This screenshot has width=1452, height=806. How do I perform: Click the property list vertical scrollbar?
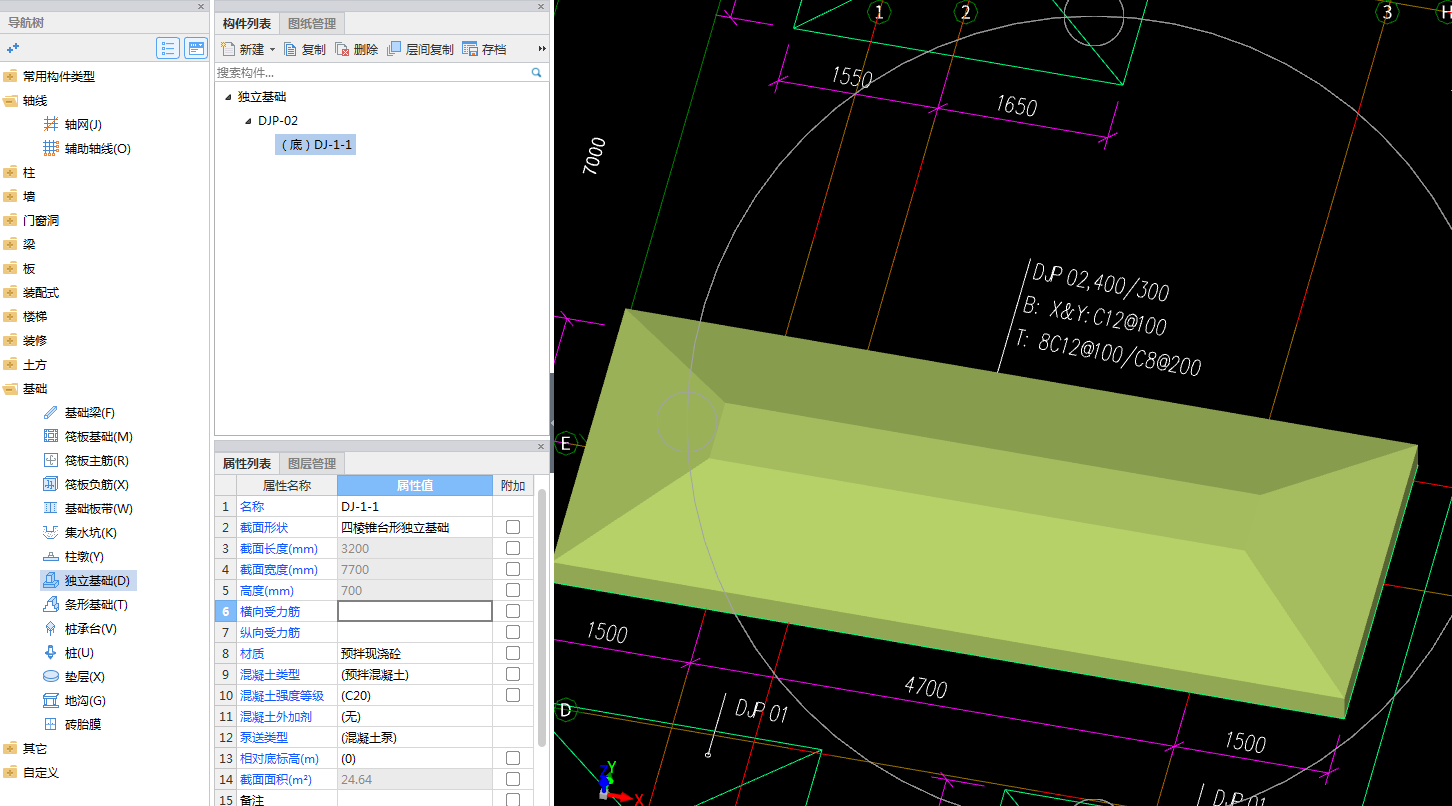542,616
